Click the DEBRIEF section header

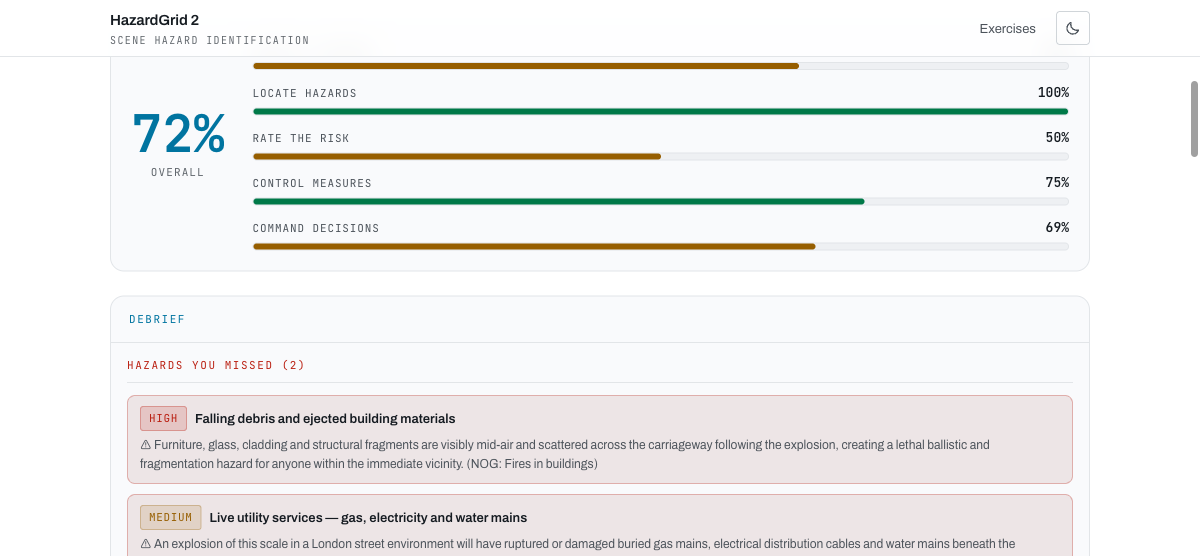[x=157, y=319]
